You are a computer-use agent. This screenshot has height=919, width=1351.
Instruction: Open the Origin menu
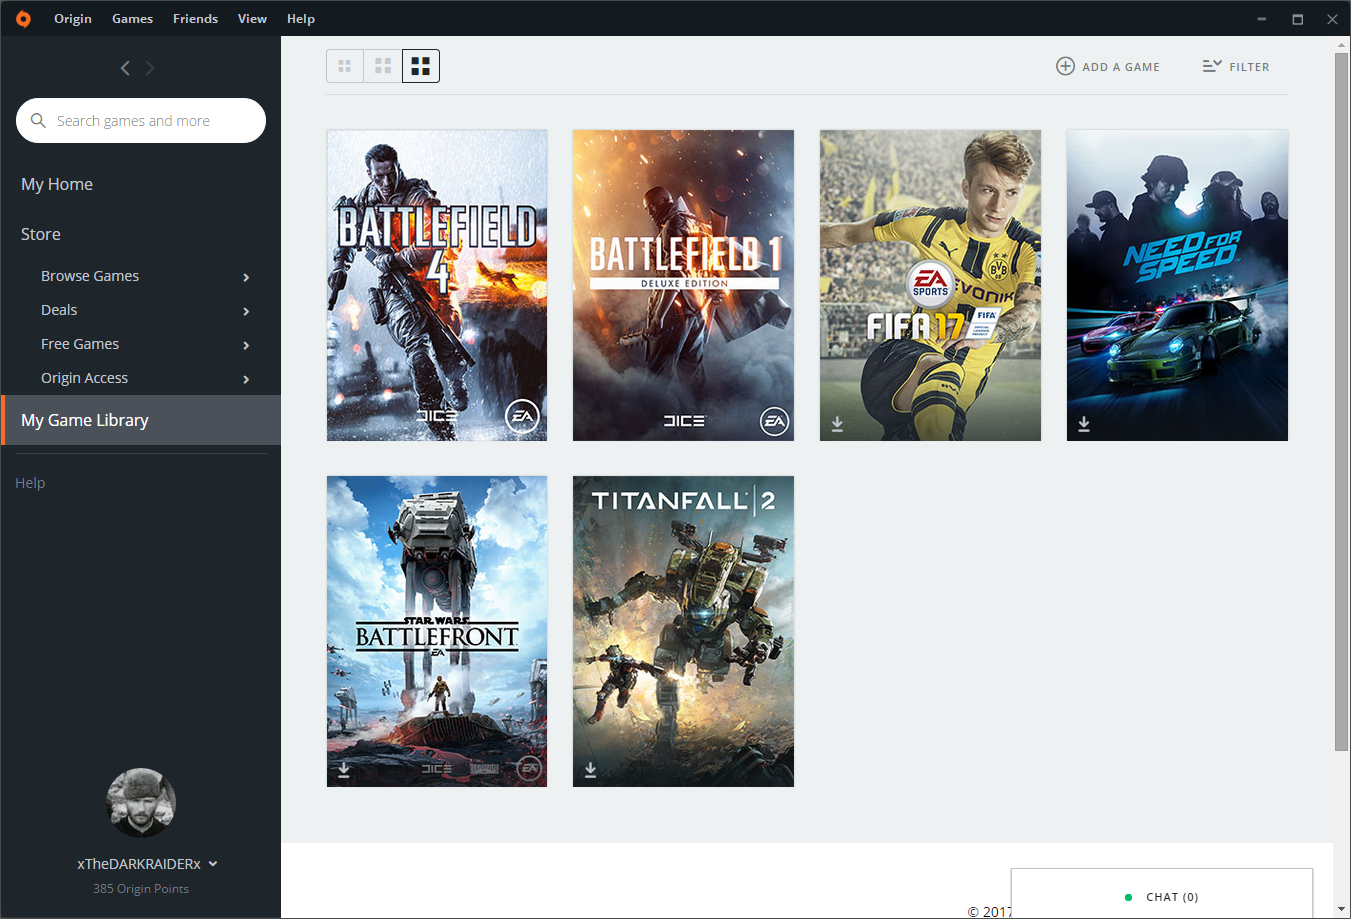(73, 18)
